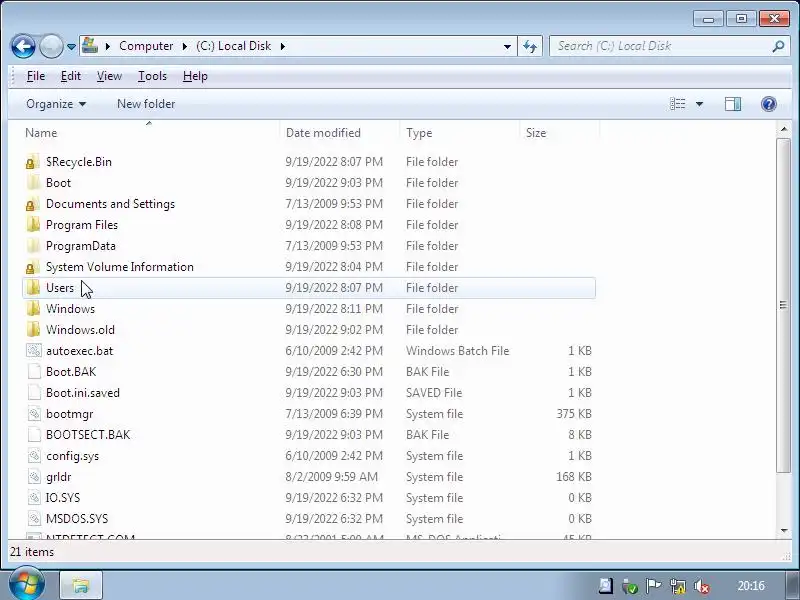800x600 pixels.
Task: Select the $Recycle.Bin locked folder icon
Action: 33,162
